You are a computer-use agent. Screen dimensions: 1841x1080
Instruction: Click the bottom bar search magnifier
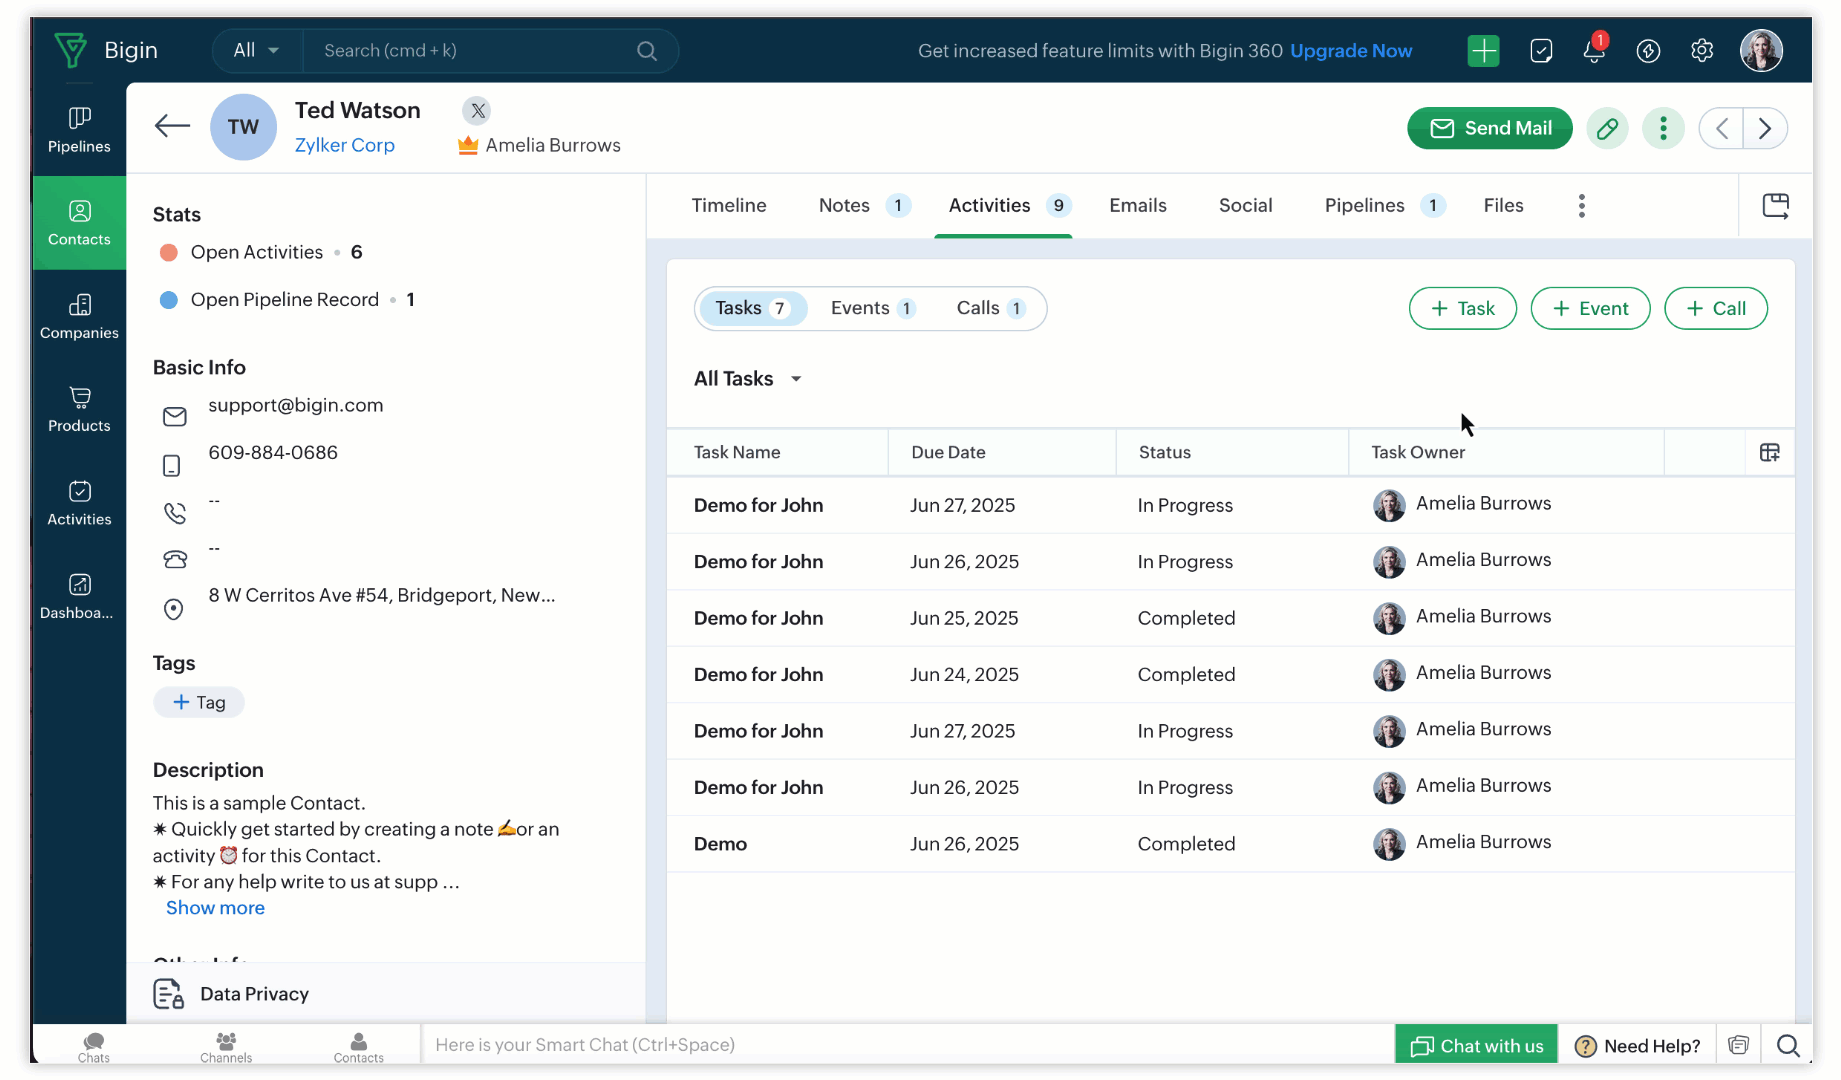tap(1788, 1046)
